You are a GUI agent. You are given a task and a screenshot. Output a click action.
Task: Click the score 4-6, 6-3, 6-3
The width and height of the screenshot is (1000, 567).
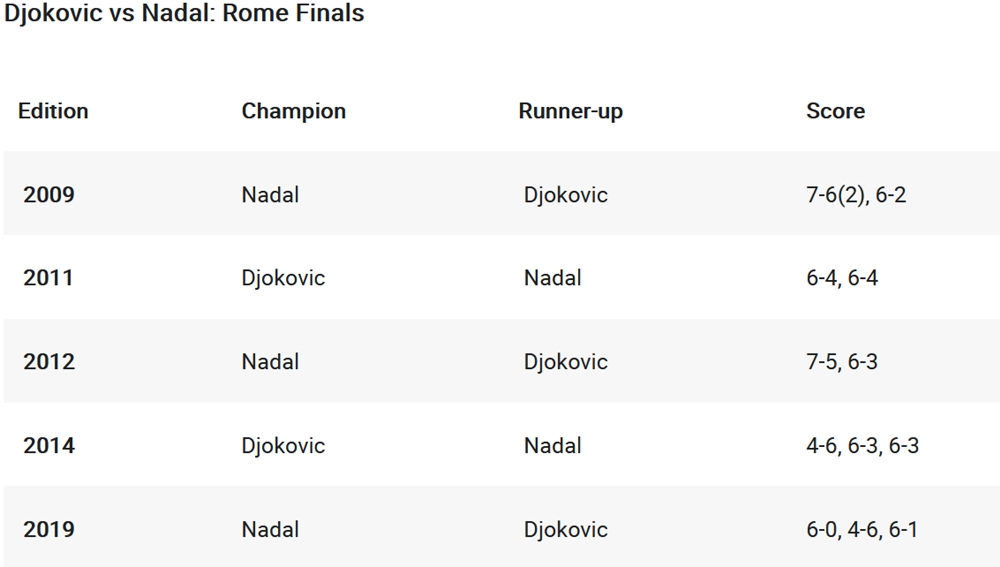pos(862,445)
